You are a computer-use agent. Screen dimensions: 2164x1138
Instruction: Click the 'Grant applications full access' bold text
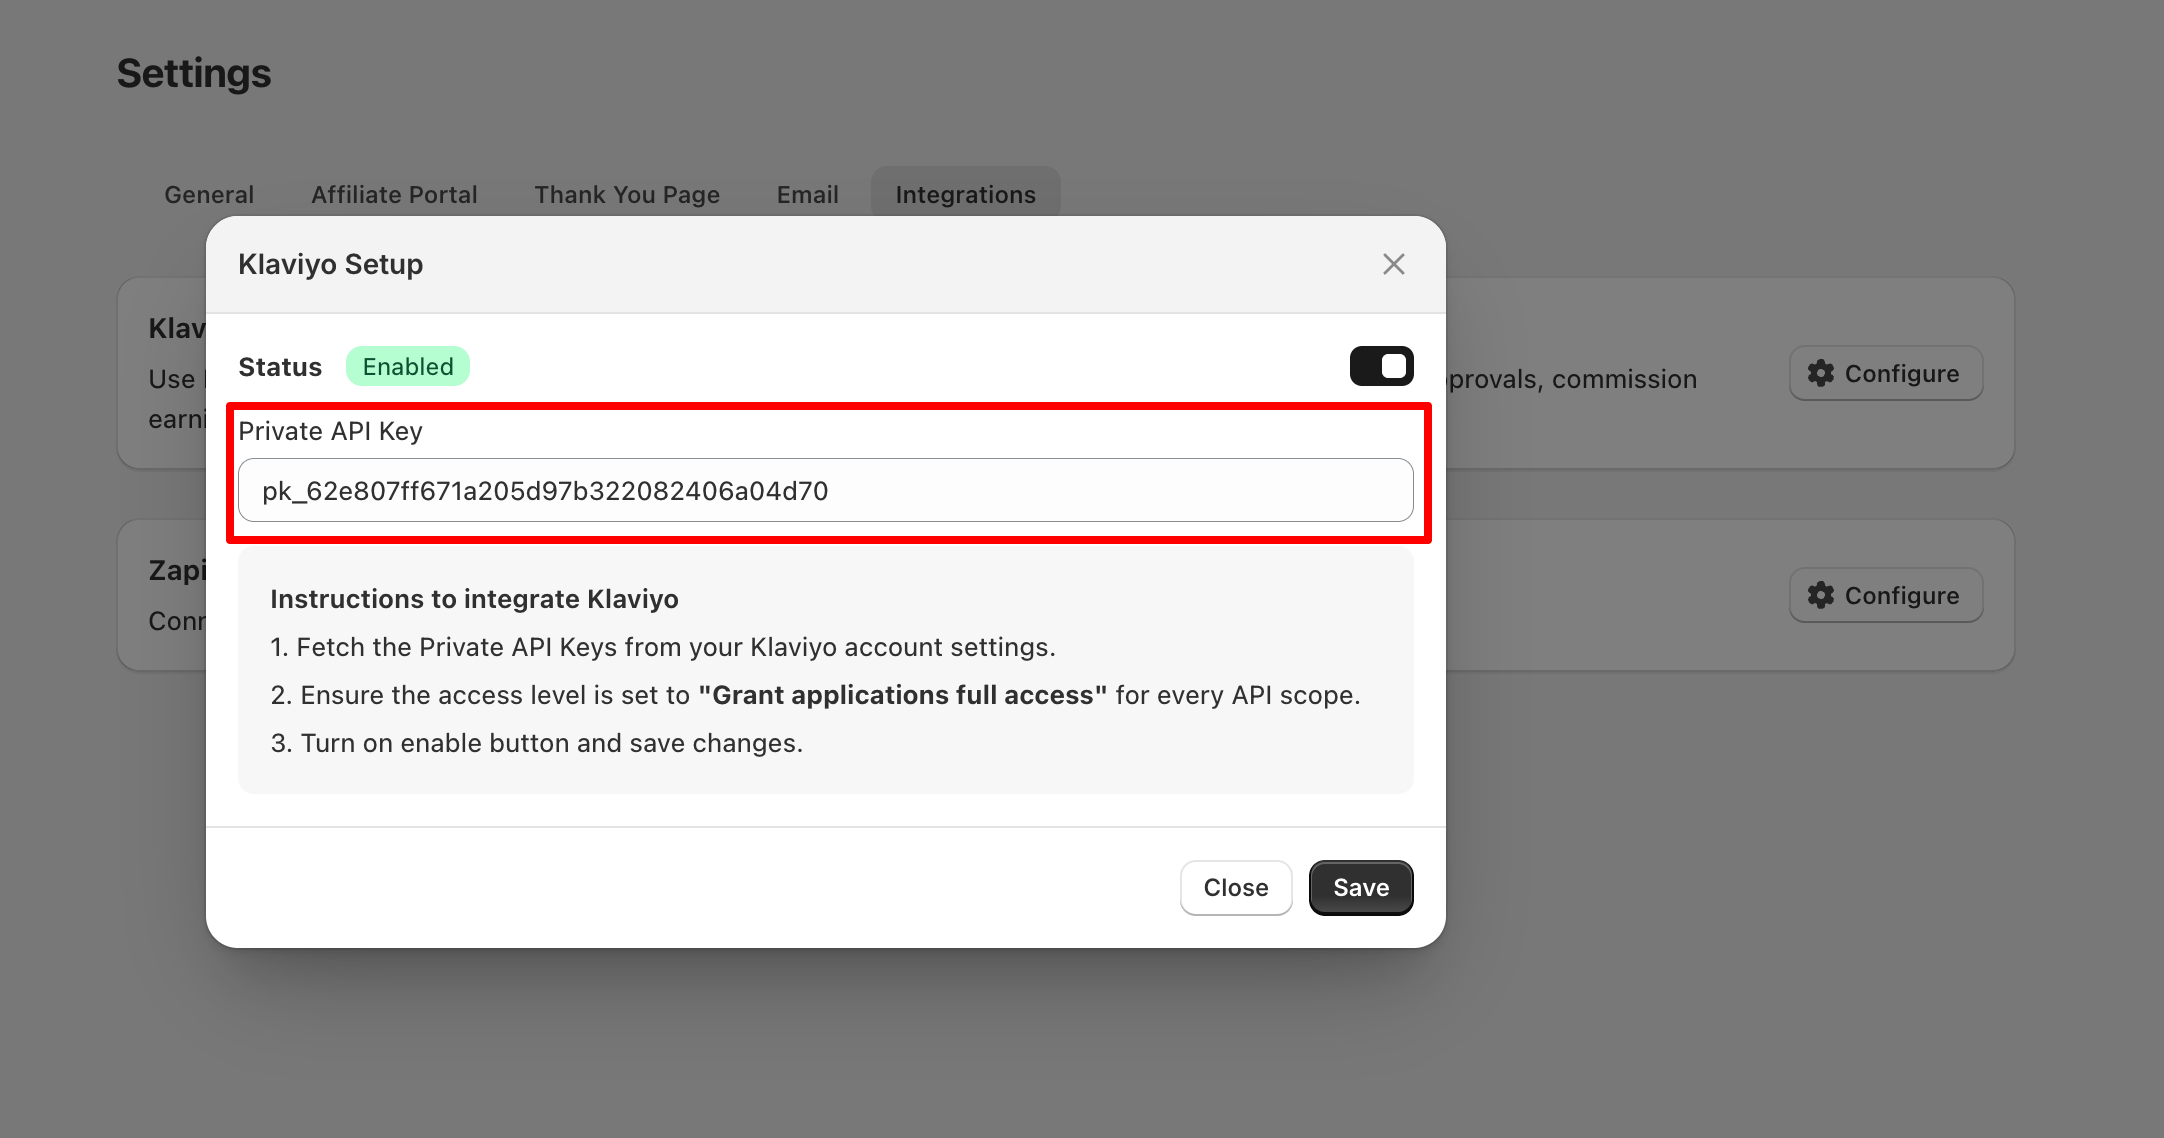point(902,695)
